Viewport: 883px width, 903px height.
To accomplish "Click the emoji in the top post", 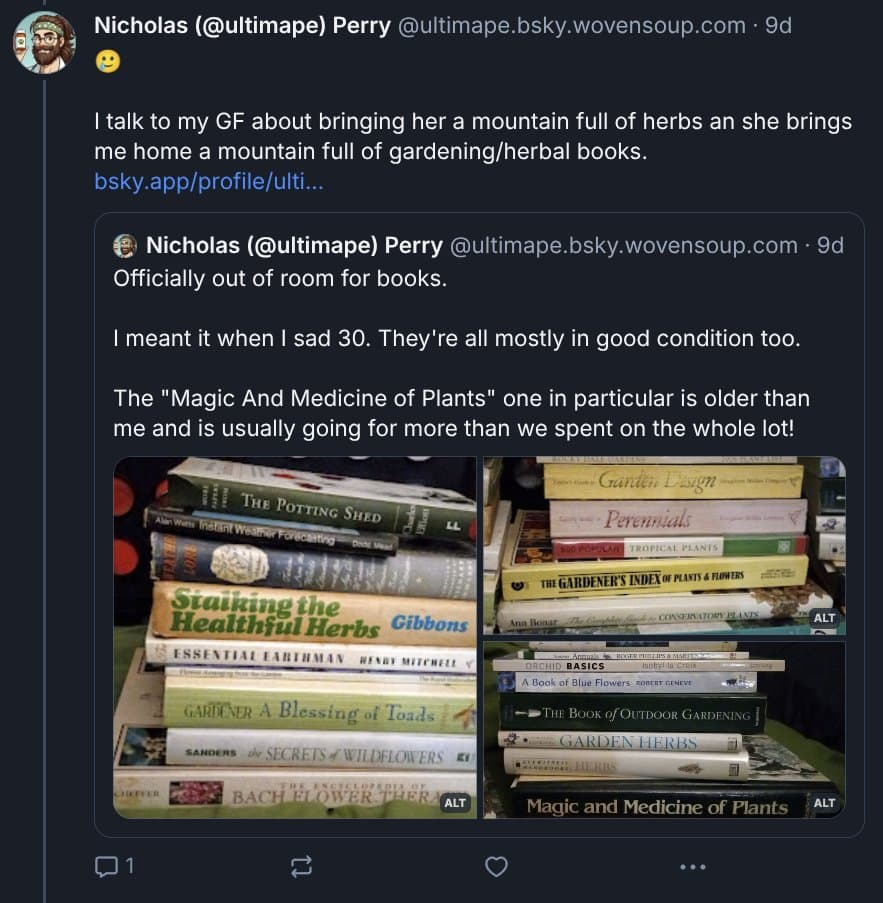I will point(107,62).
